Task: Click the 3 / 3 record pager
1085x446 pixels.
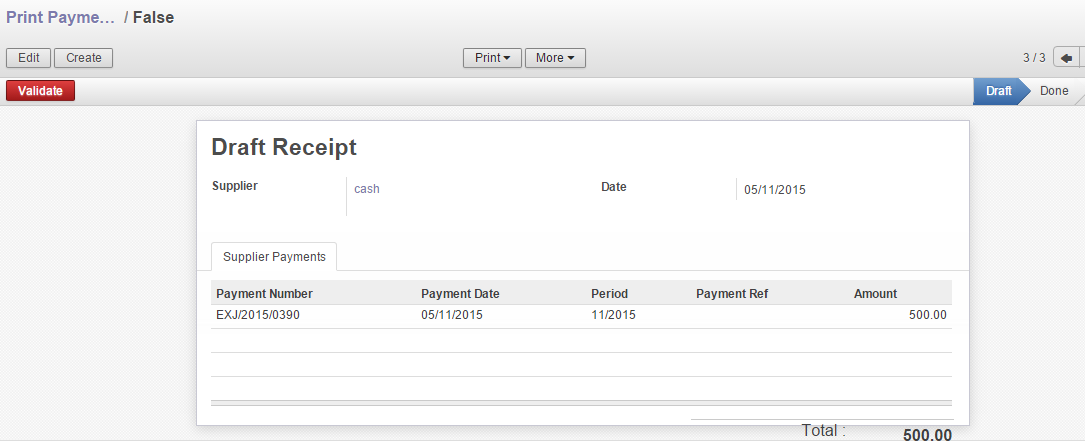Action: point(1033,58)
